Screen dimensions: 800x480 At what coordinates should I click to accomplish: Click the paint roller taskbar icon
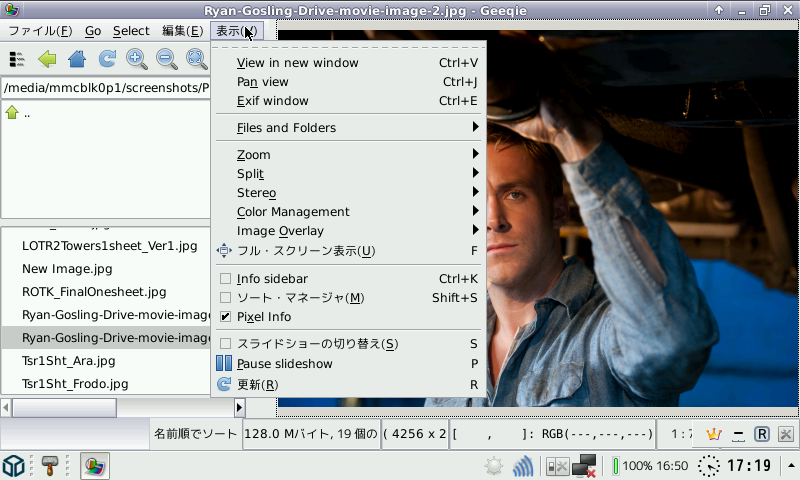pyautogui.click(x=49, y=465)
